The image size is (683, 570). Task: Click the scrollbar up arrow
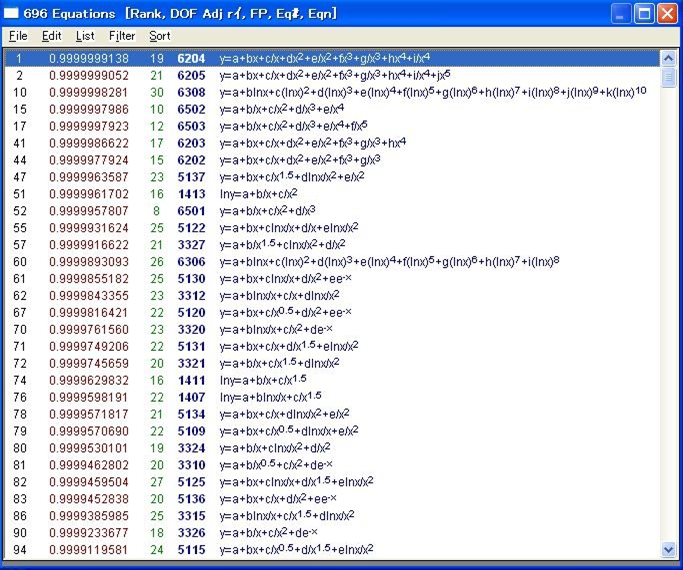pyautogui.click(x=668, y=58)
